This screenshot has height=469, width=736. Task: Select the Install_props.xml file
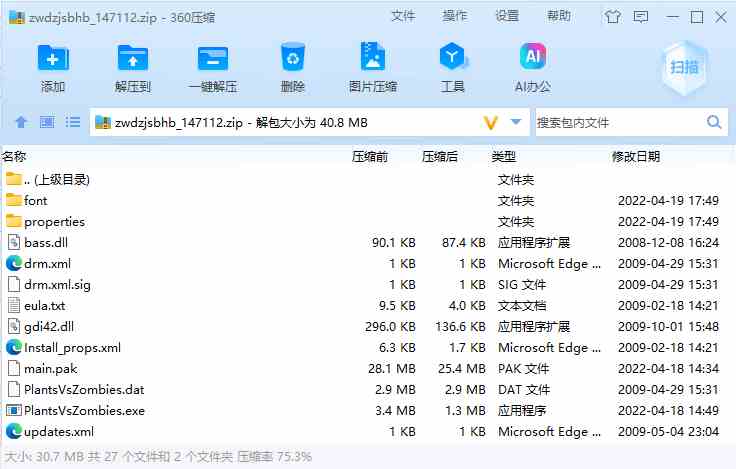(368, 347)
